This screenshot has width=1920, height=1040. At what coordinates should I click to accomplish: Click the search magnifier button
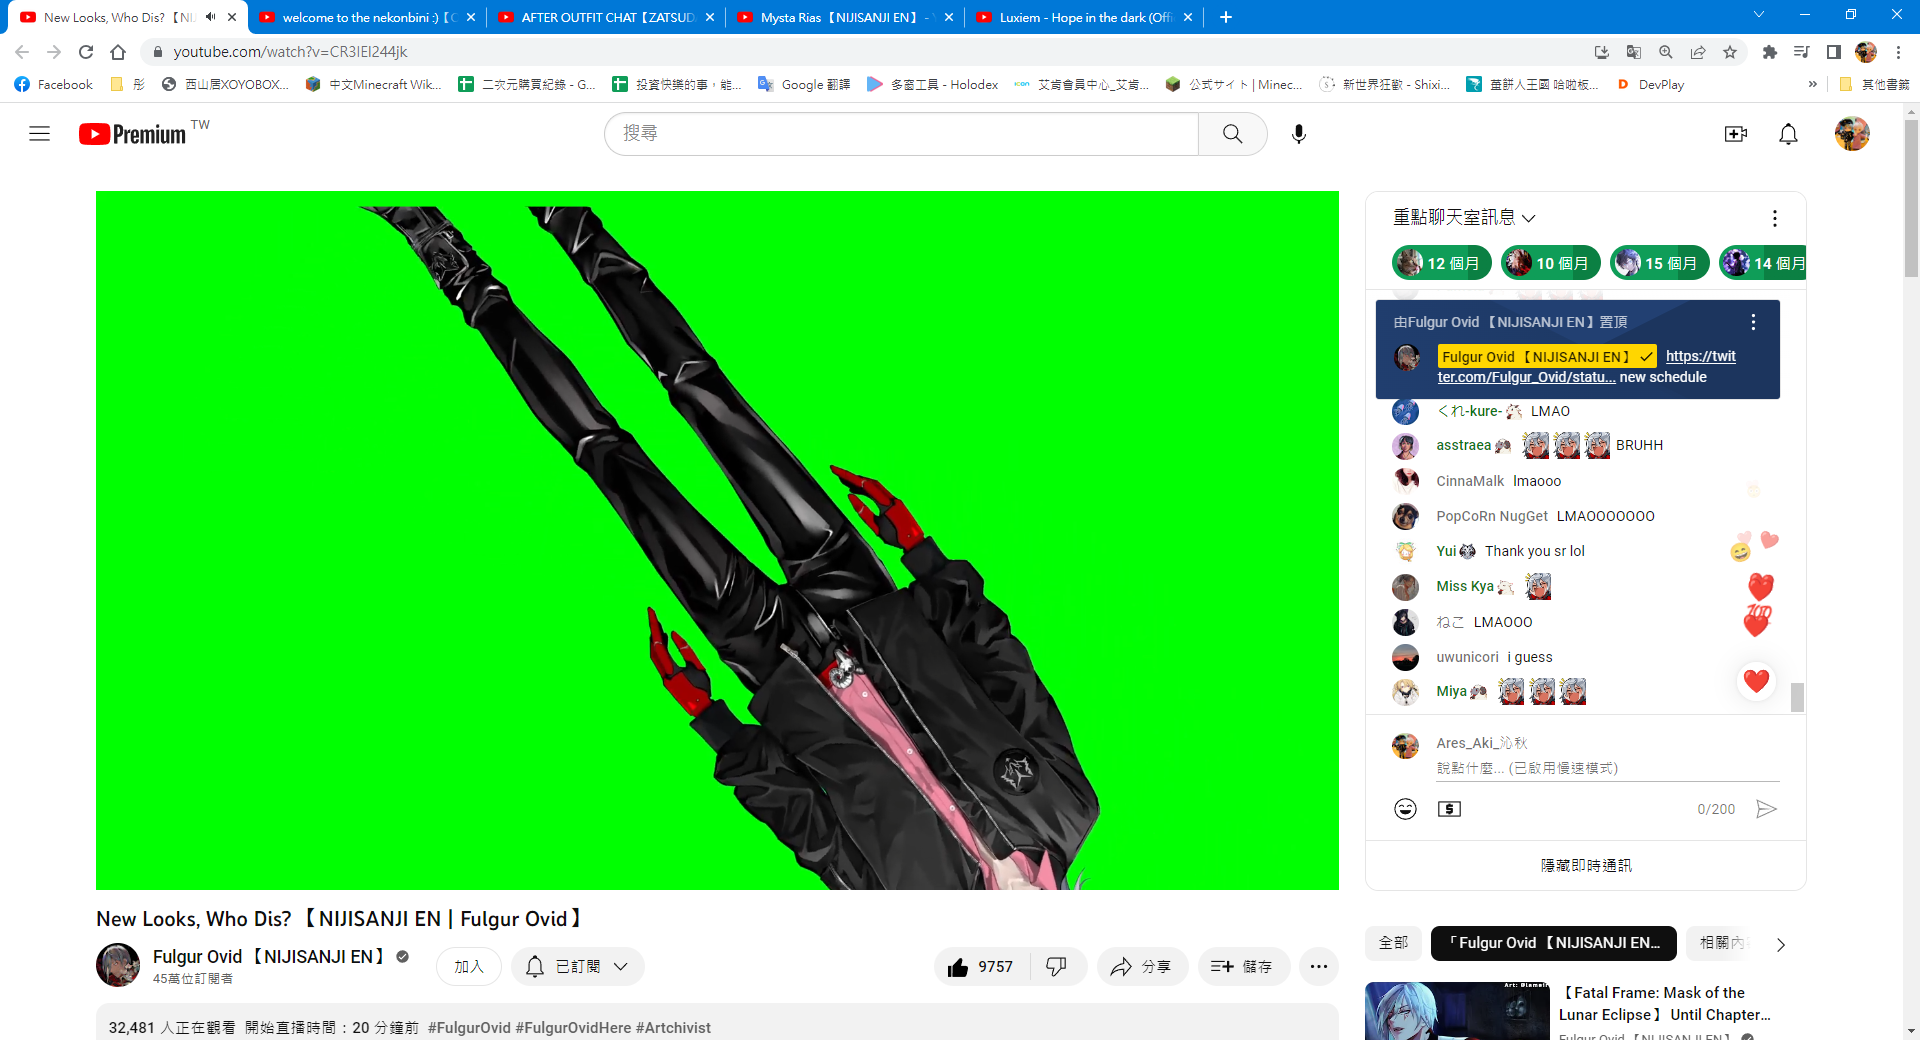coord(1232,134)
